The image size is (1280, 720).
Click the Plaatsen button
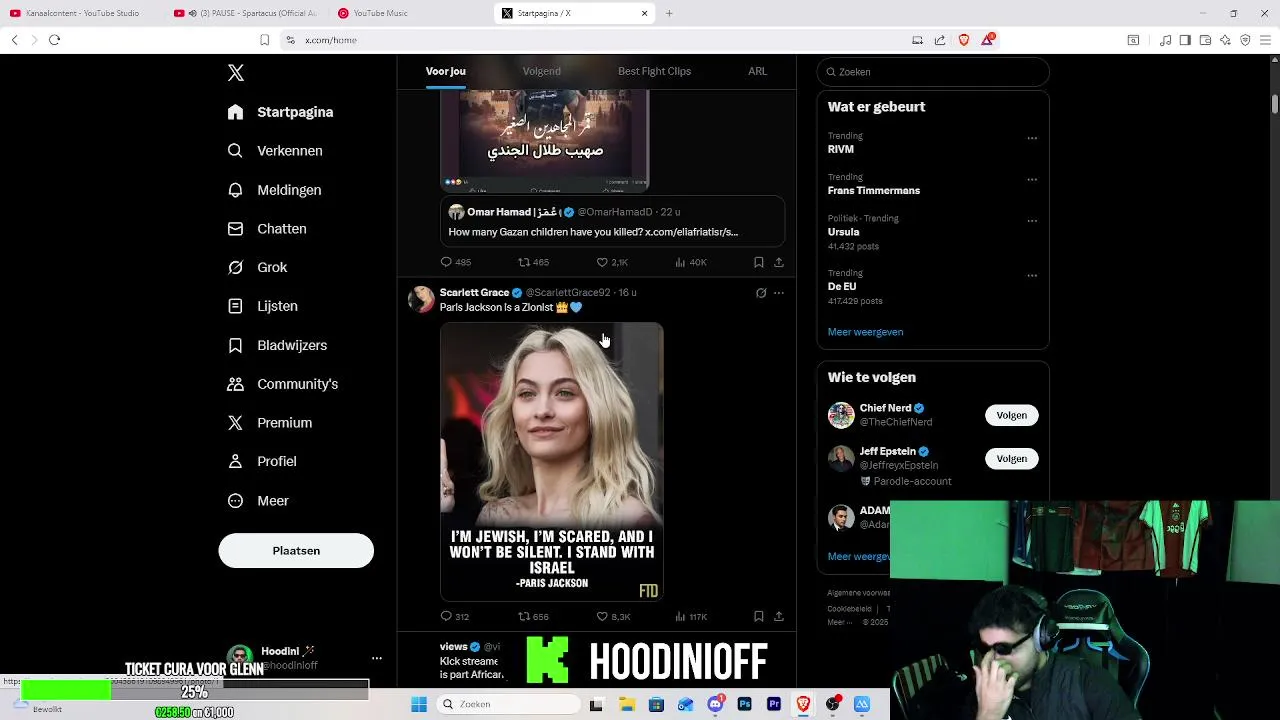(296, 551)
